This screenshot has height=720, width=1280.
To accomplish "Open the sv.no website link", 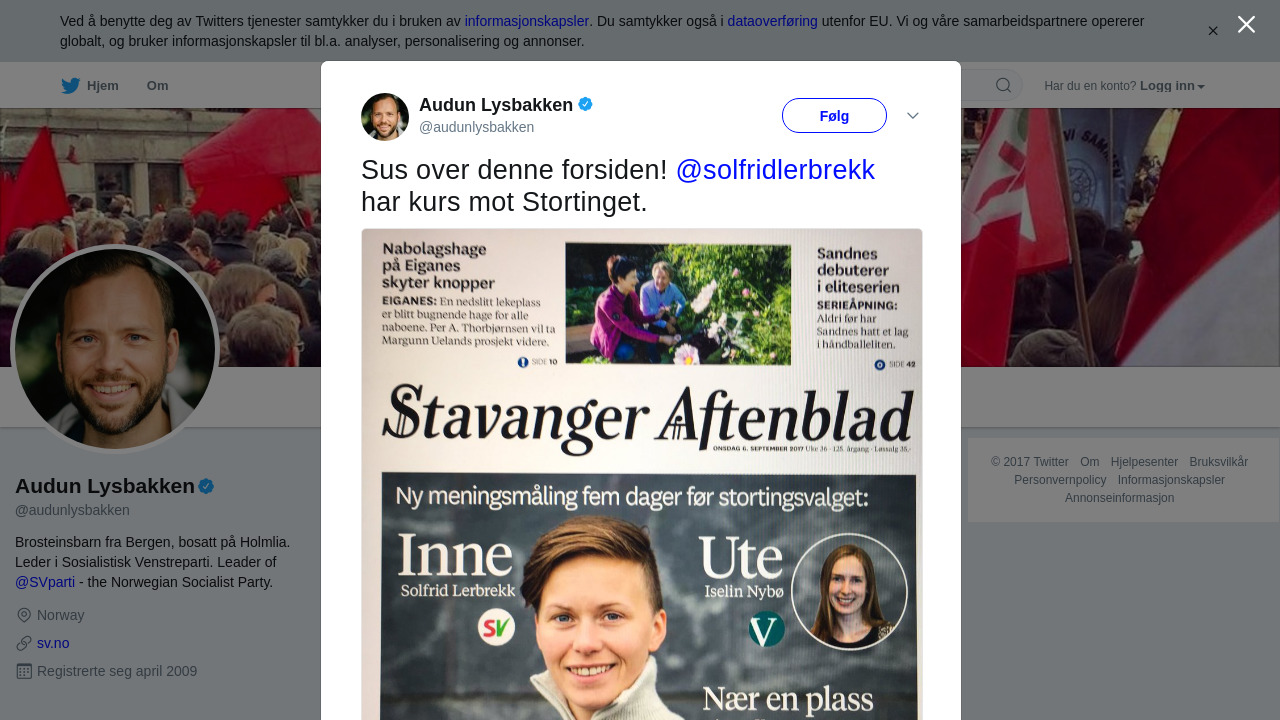I will (x=53, y=643).
